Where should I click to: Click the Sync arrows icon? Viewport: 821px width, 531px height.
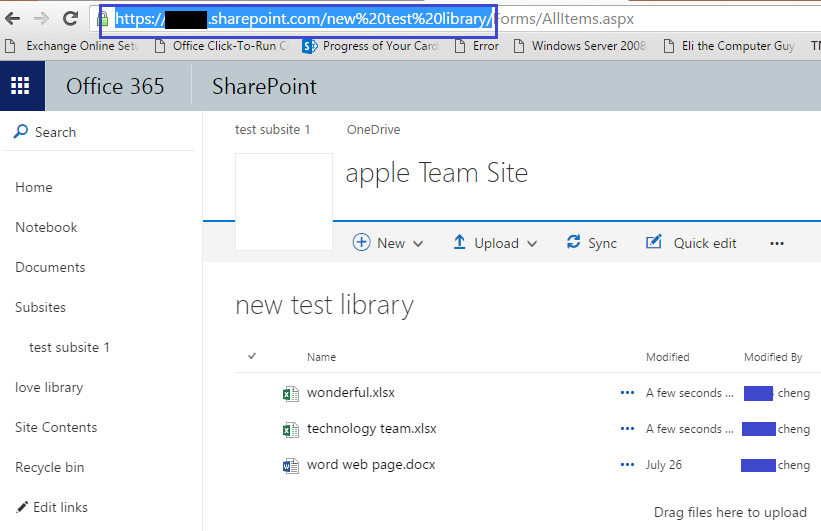573,242
